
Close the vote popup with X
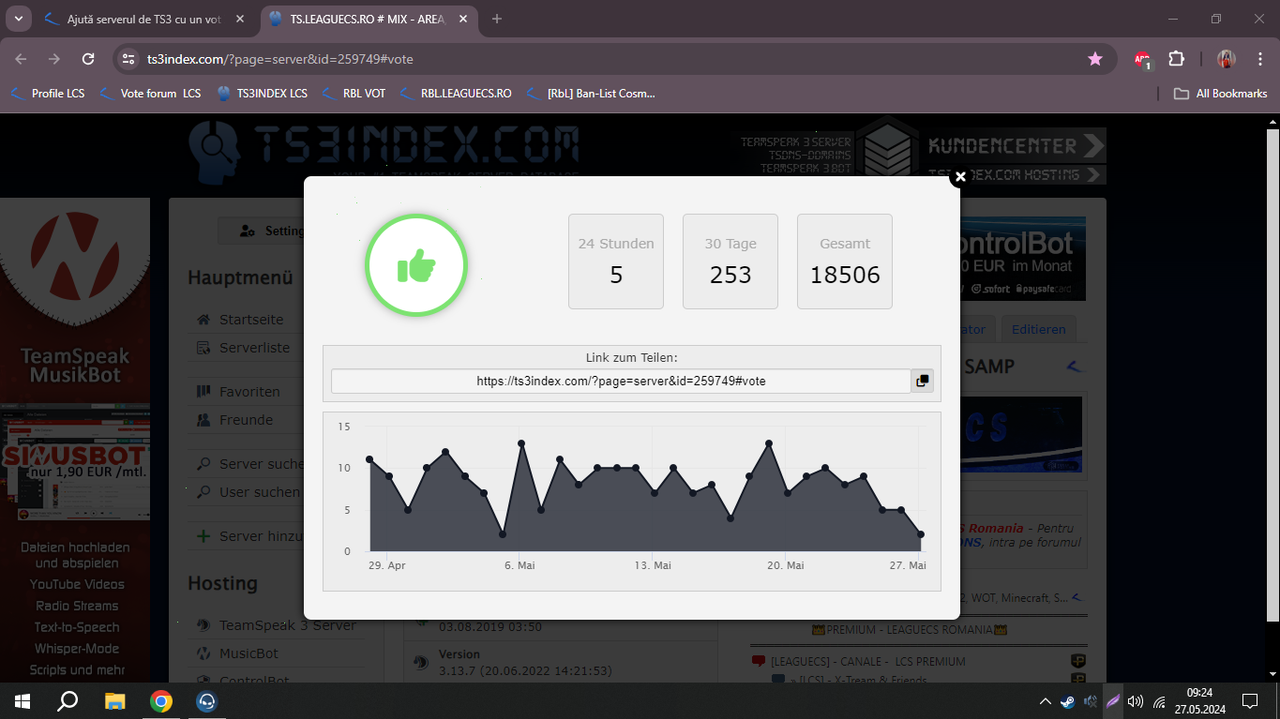(960, 177)
